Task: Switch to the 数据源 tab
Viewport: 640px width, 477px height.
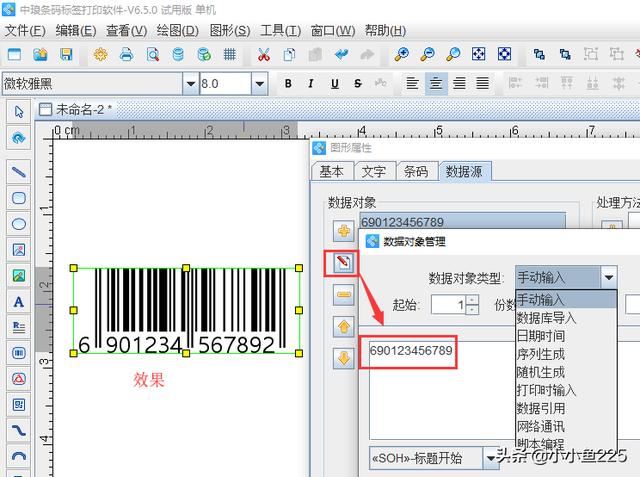Action: tap(464, 171)
